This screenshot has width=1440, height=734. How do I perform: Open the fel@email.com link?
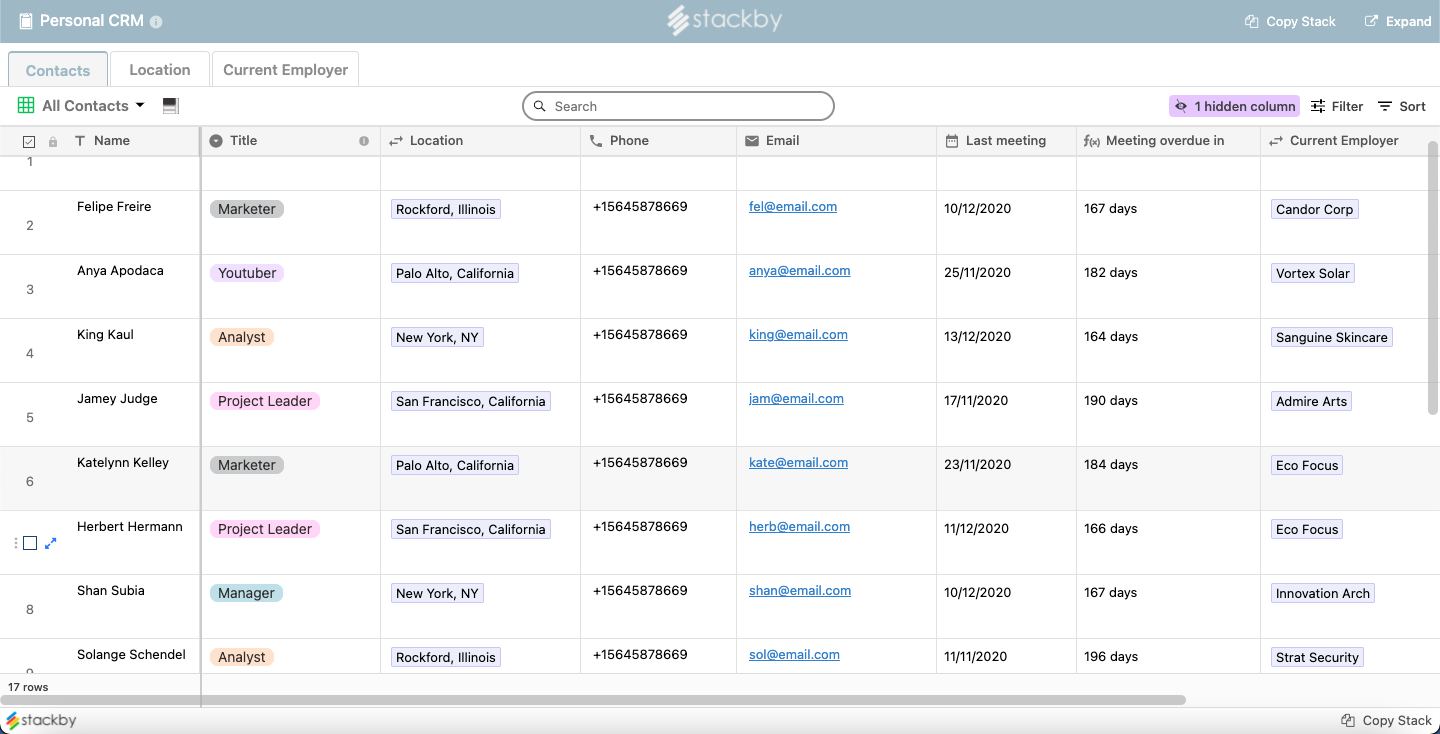tap(793, 207)
